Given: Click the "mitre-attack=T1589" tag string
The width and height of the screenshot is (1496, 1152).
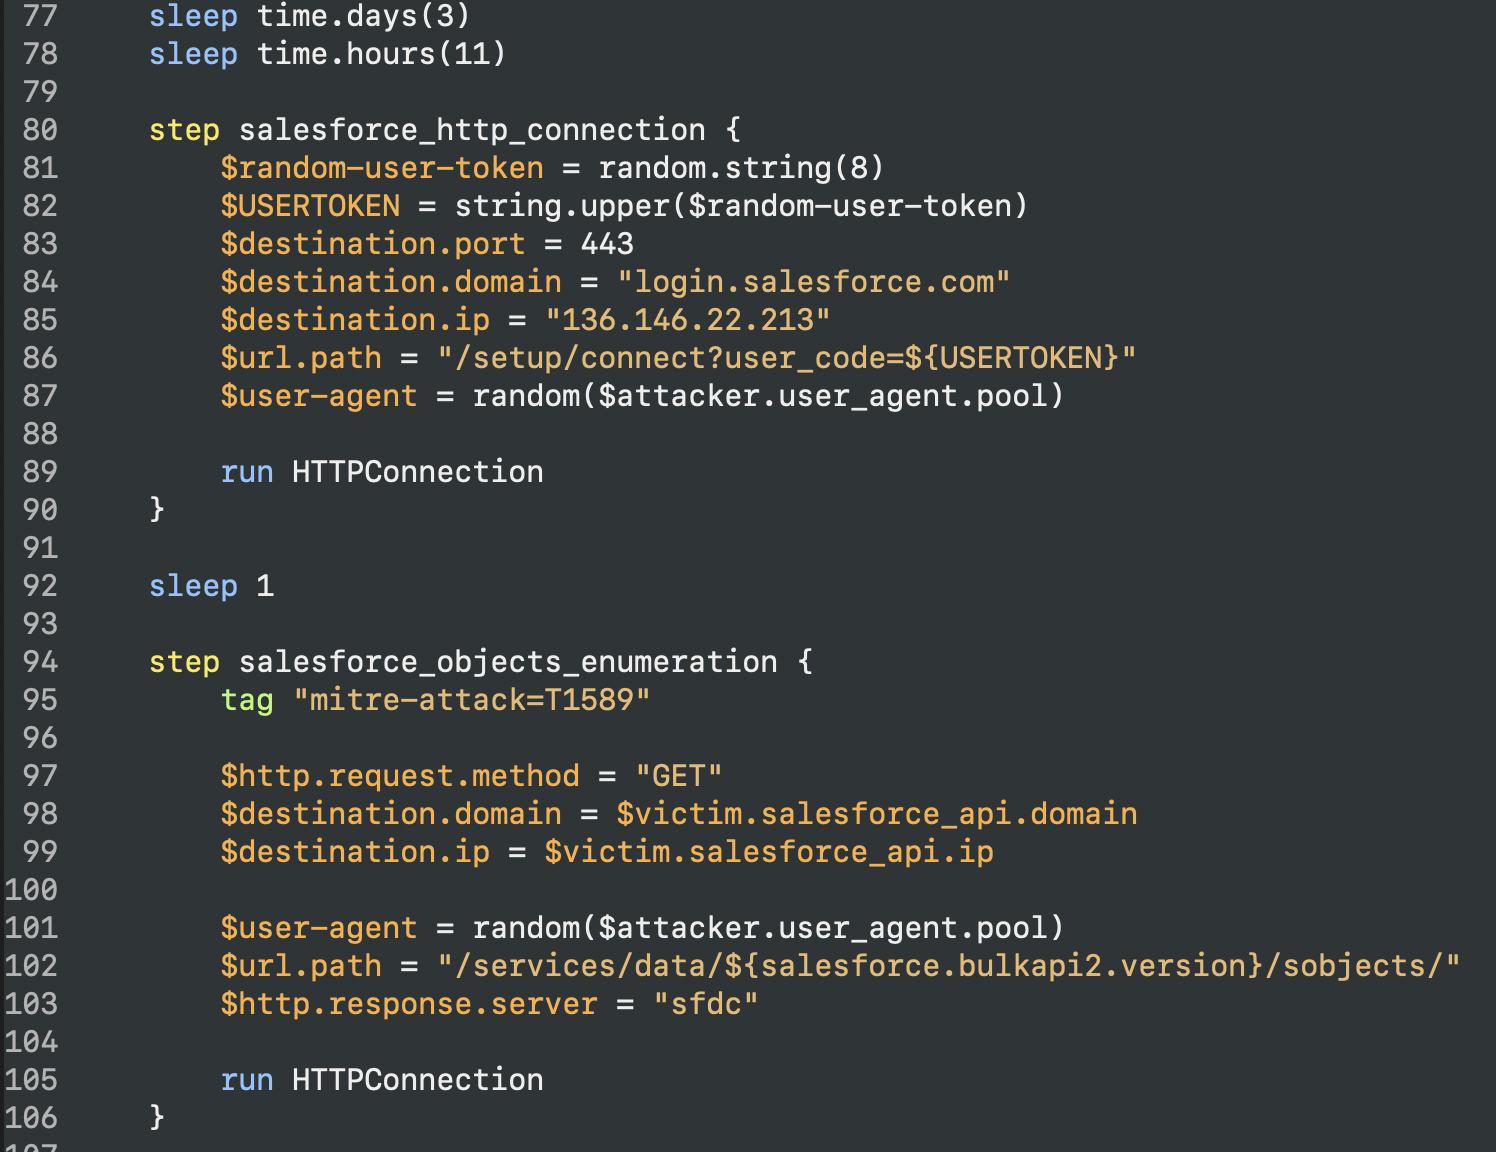Looking at the screenshot, I should [471, 700].
